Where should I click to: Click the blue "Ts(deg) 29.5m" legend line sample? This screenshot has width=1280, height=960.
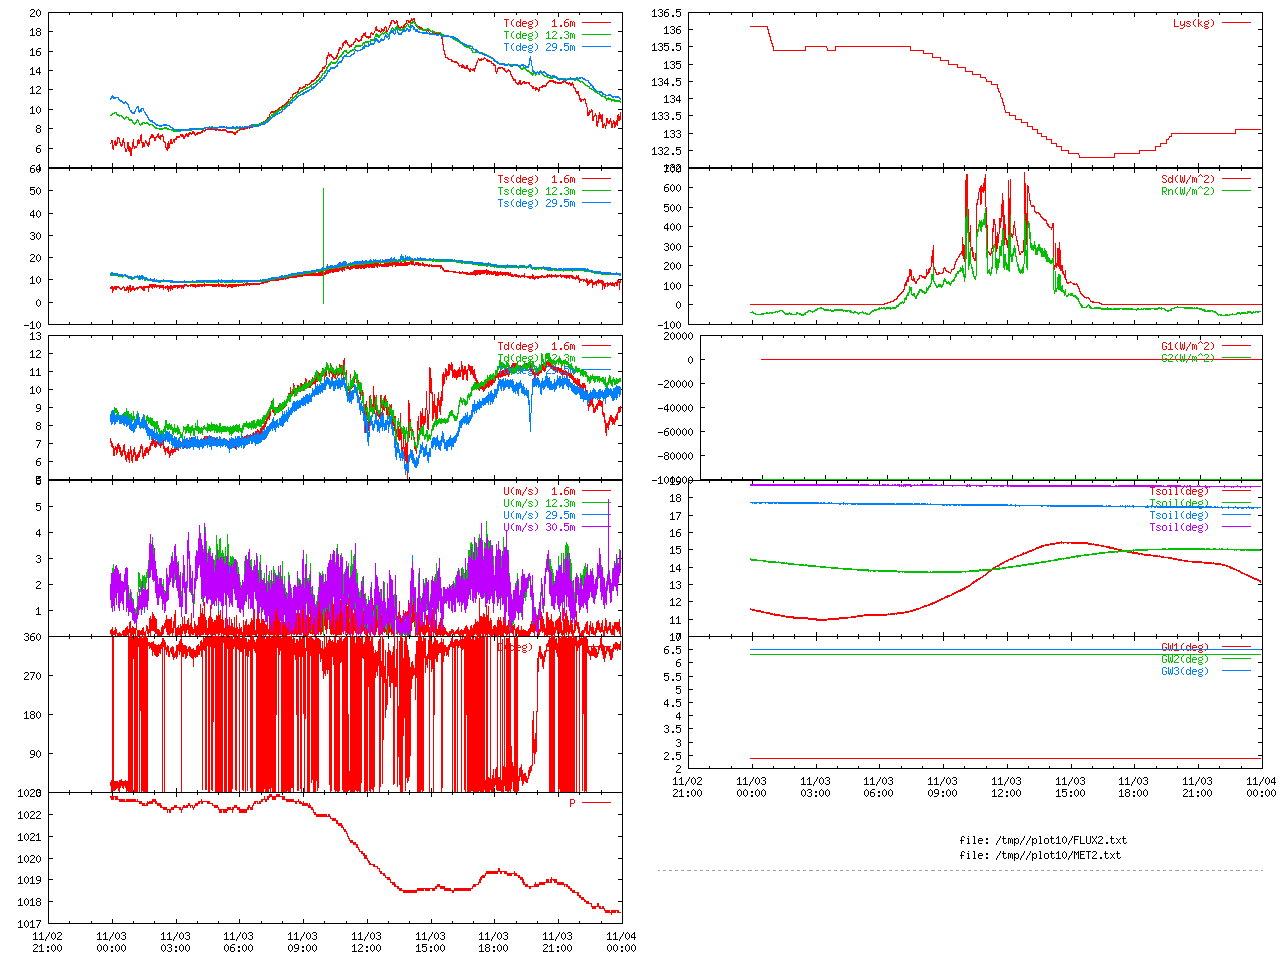click(596, 203)
